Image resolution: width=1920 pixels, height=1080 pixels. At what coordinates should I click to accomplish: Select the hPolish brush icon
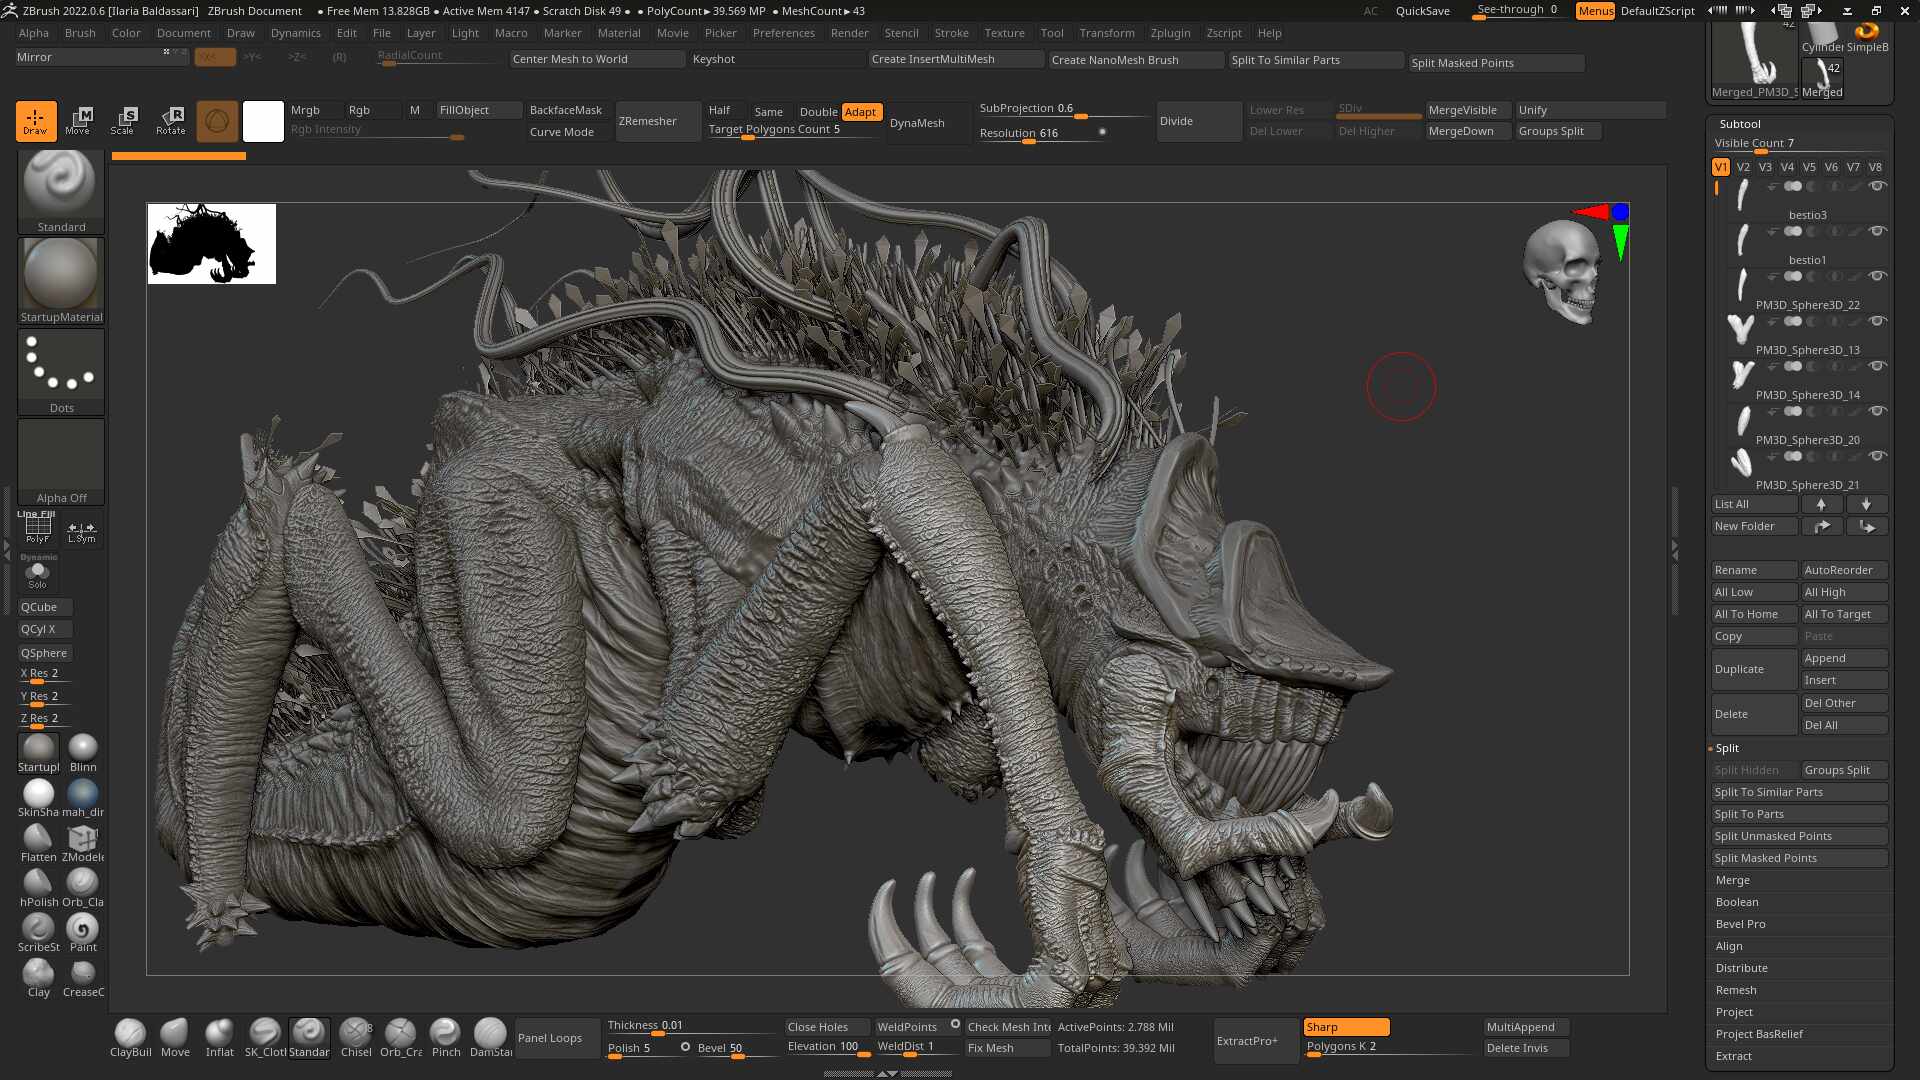point(38,880)
